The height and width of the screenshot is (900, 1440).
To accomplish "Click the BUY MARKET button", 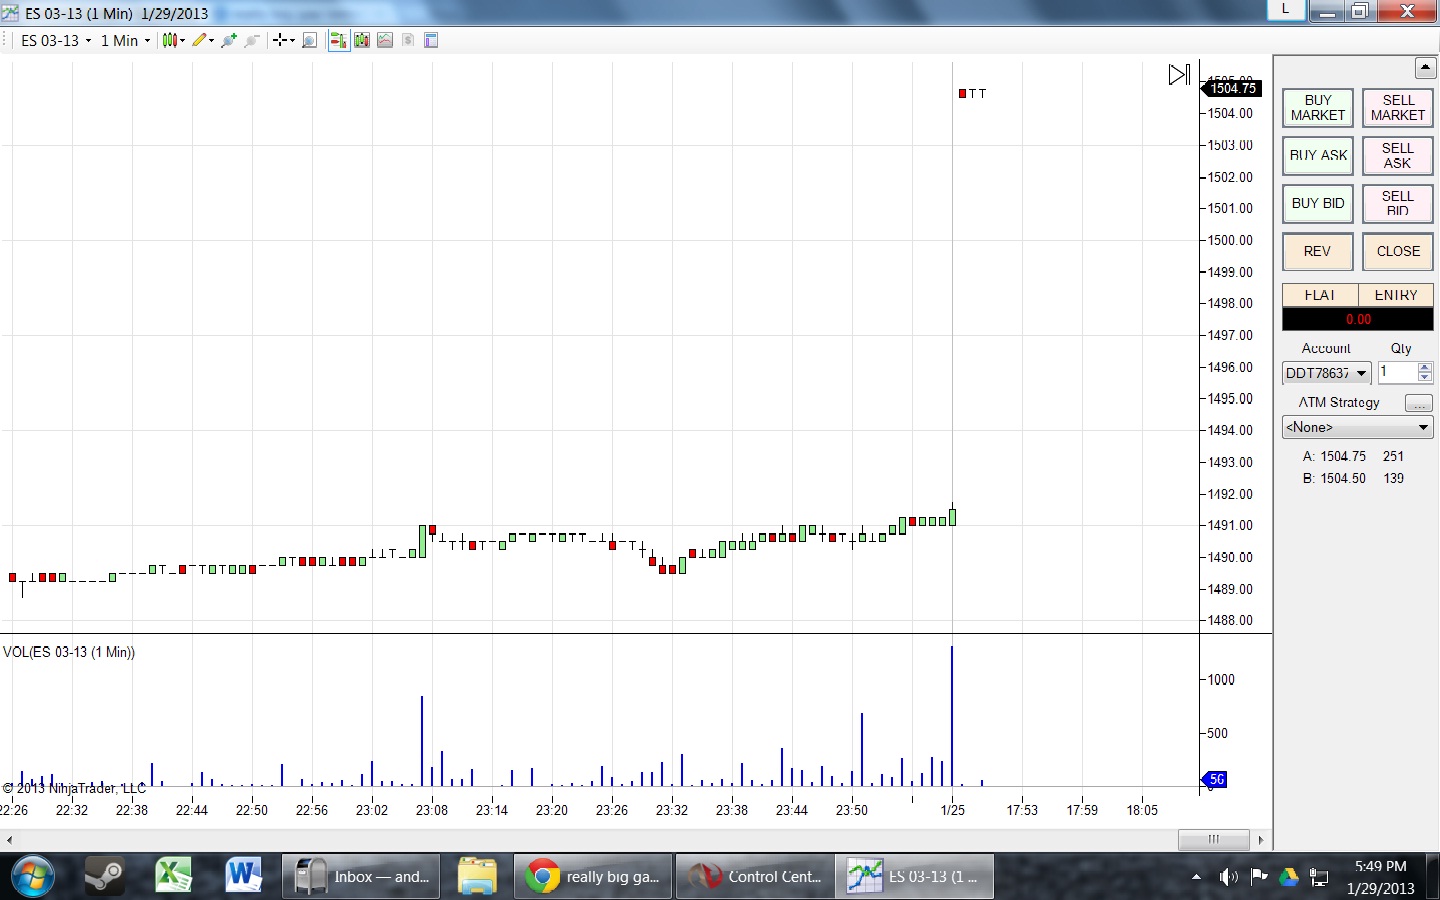I will click(1318, 108).
